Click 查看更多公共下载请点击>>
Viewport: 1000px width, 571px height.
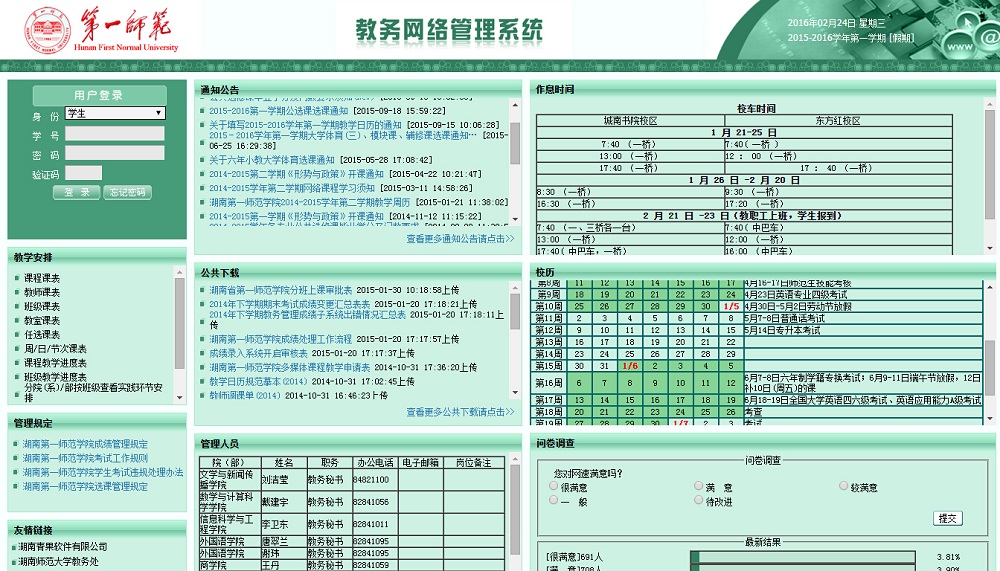click(460, 412)
